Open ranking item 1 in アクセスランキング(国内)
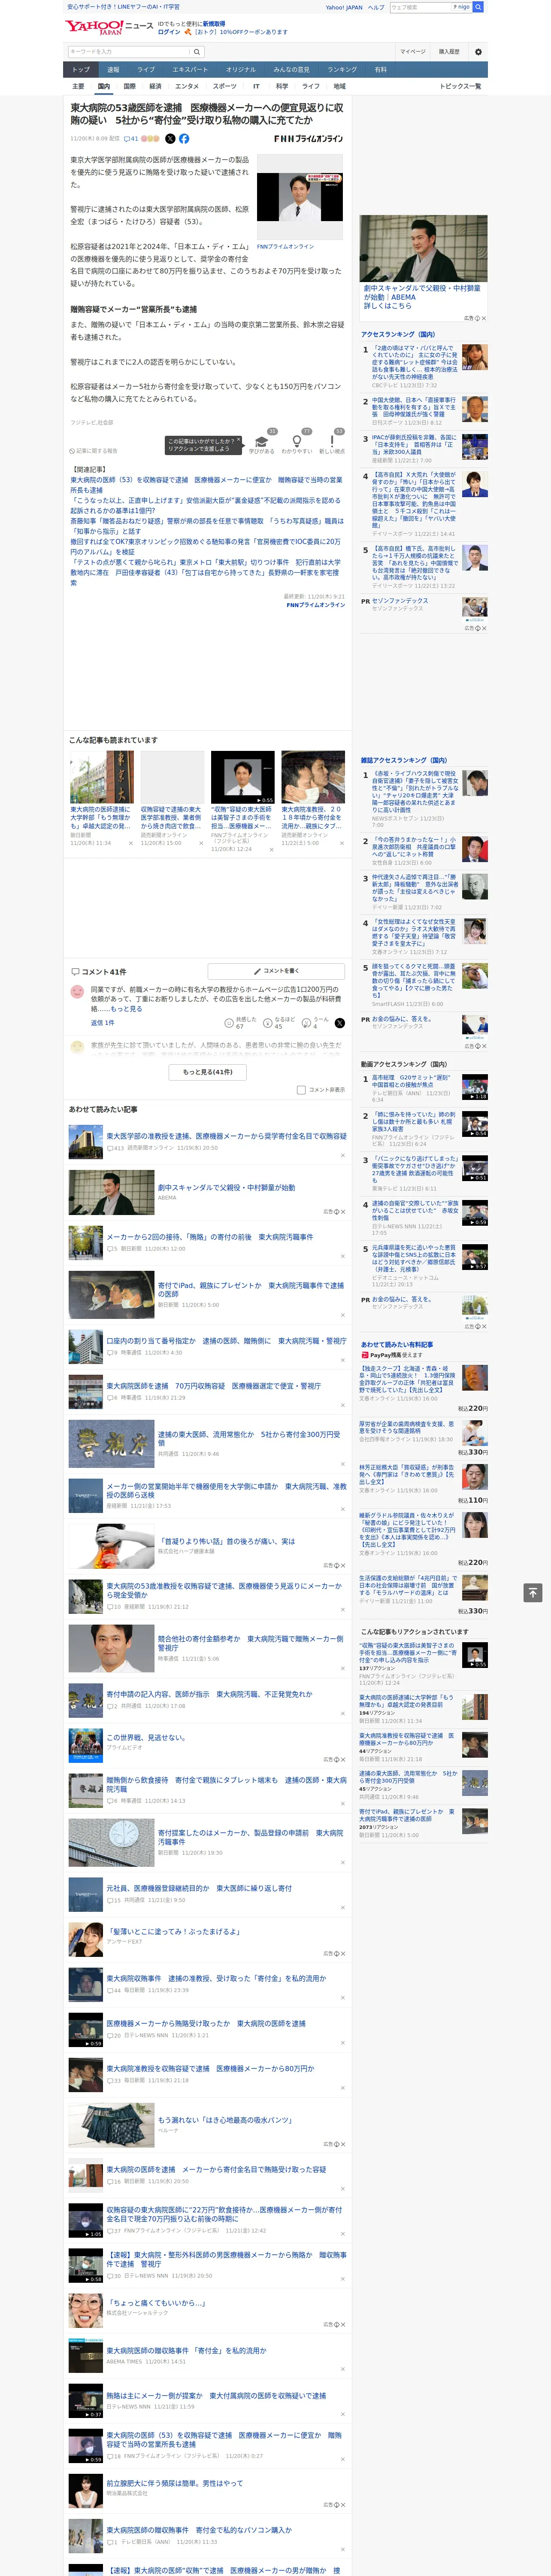Screen dimensions: 551x2576 click(x=415, y=361)
